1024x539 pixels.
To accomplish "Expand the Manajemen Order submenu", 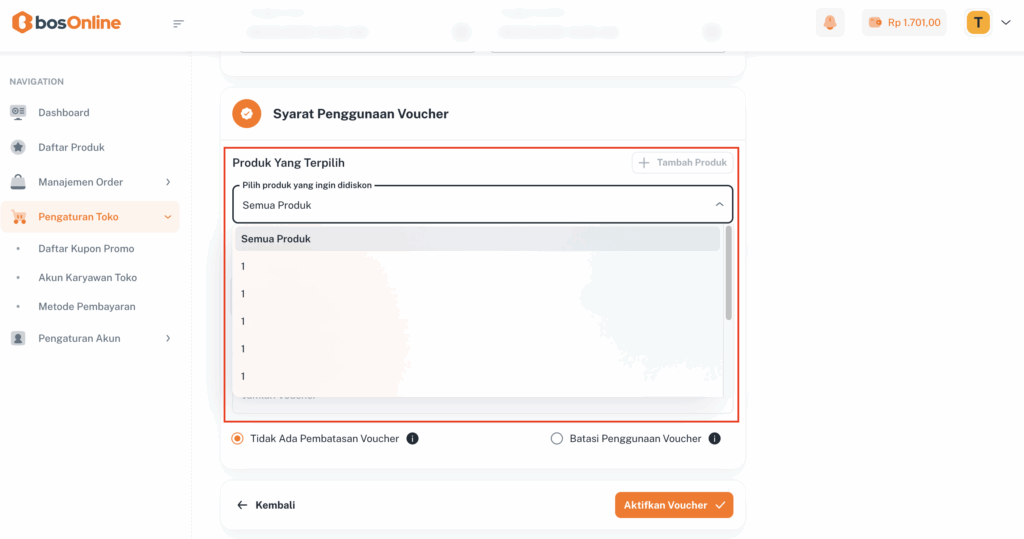I will pyautogui.click(x=168, y=182).
